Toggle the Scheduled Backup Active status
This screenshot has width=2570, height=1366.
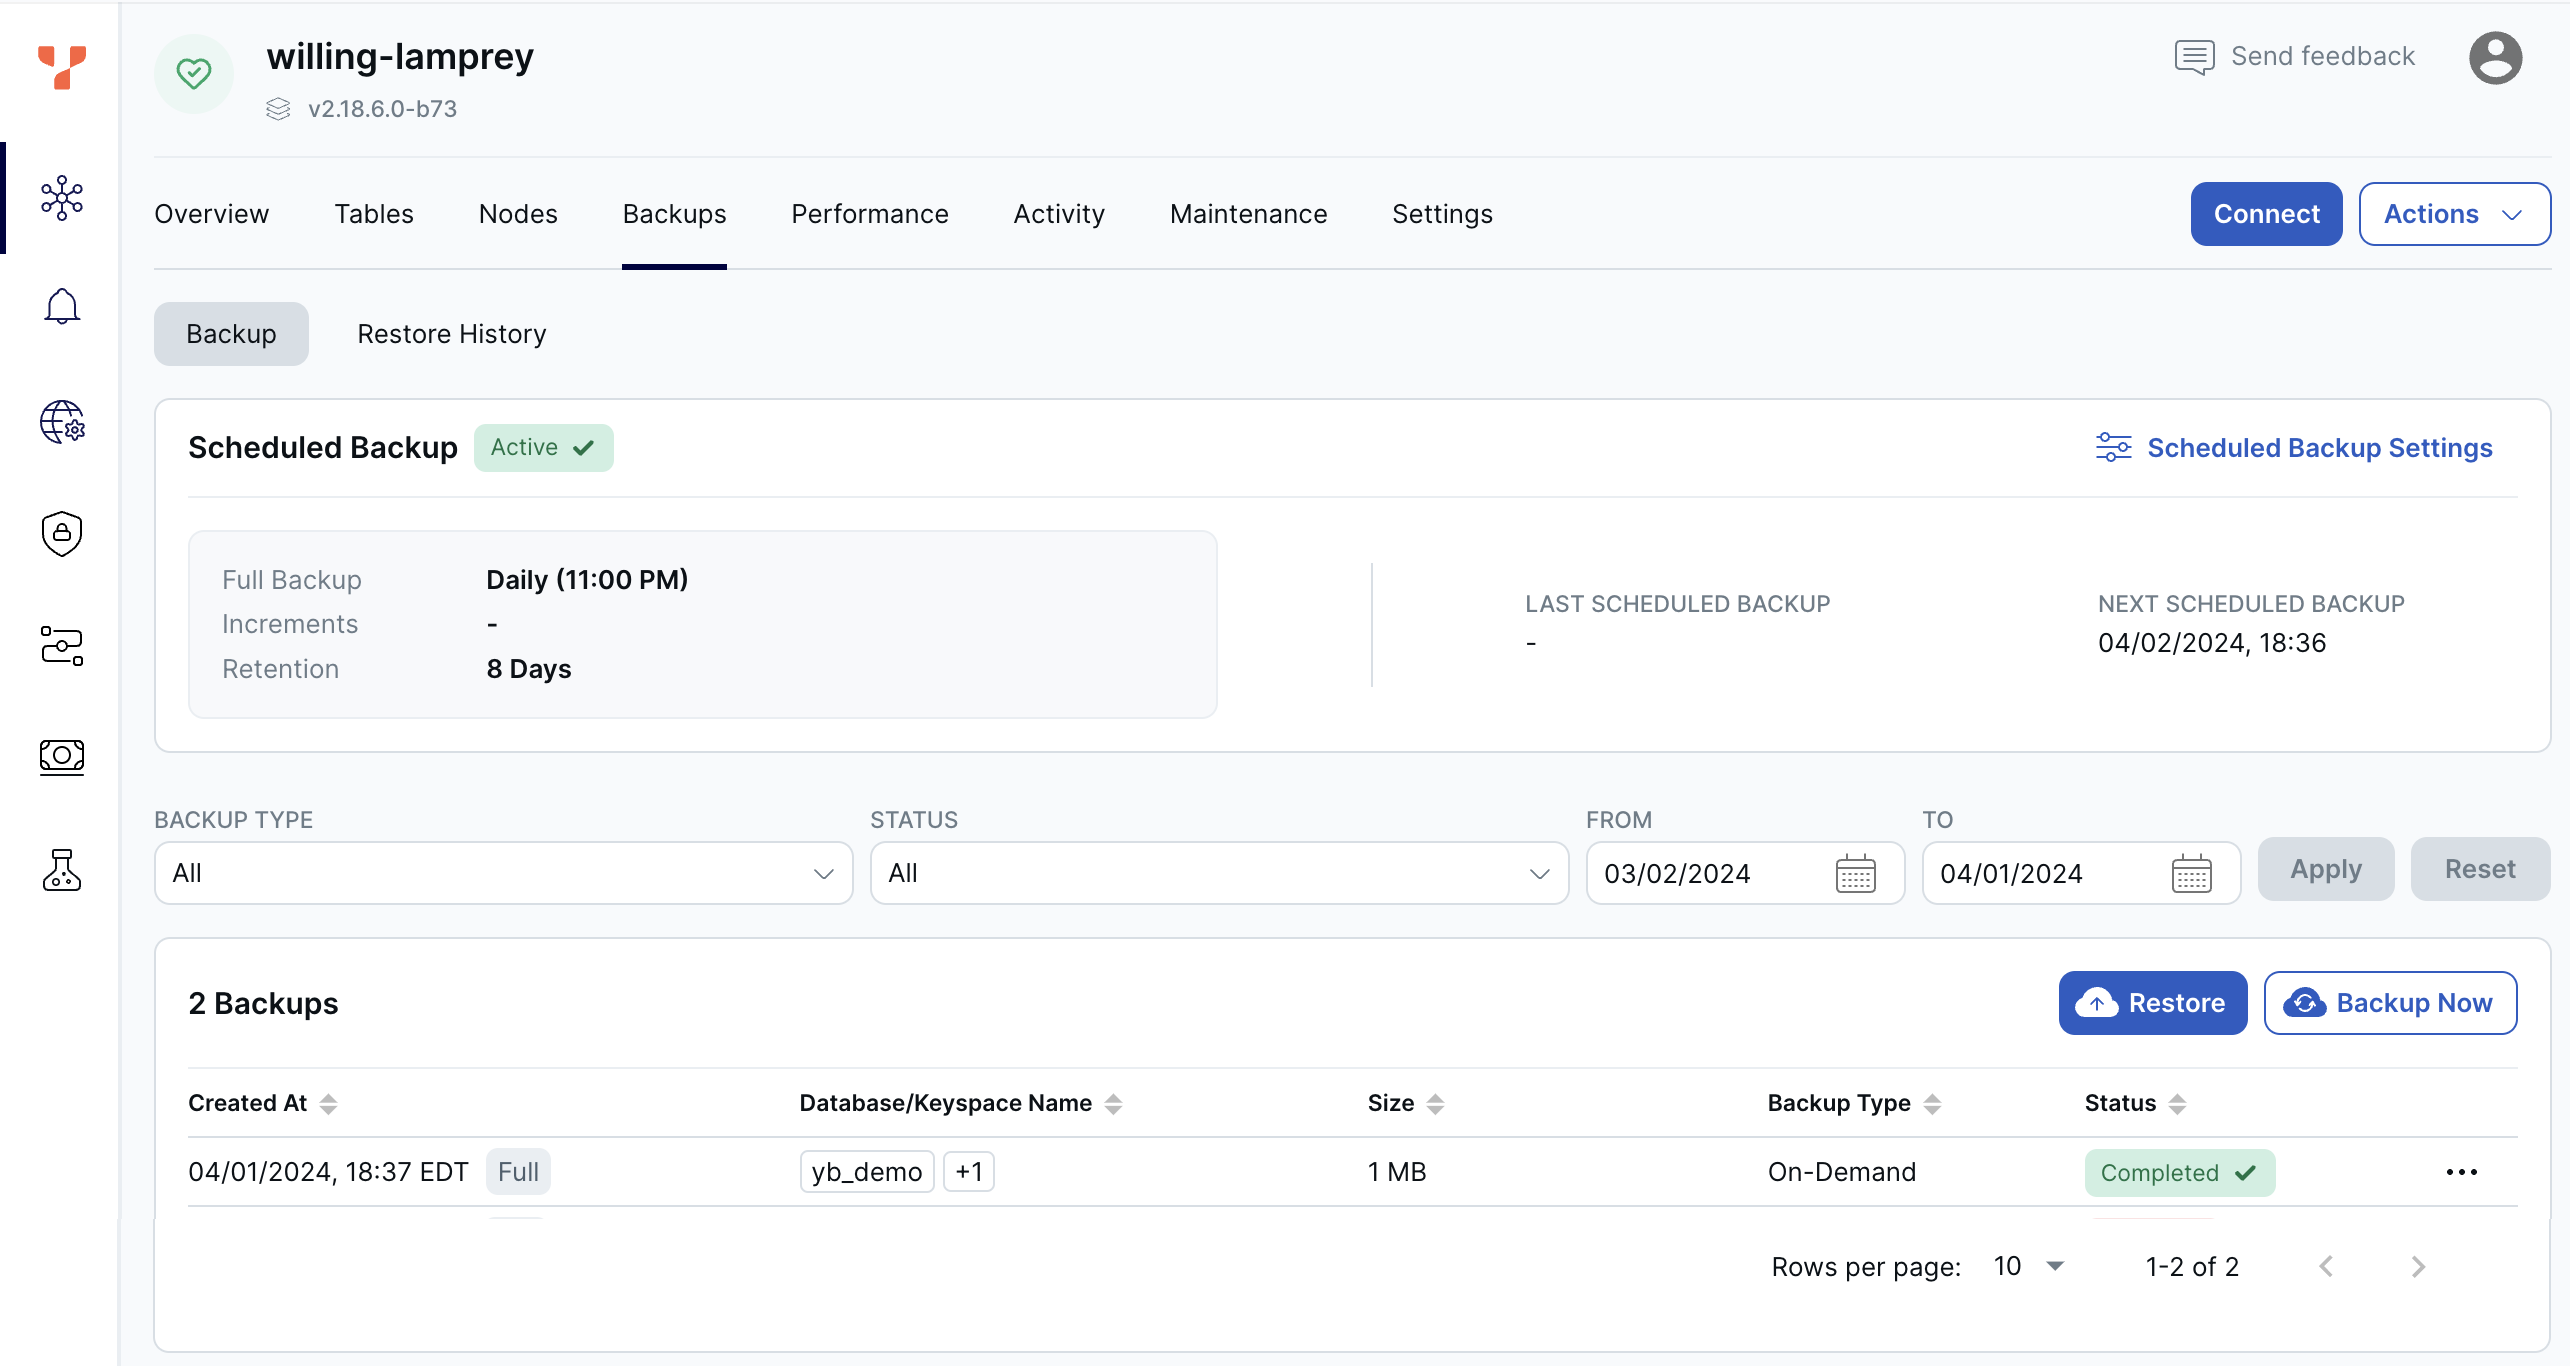click(541, 447)
